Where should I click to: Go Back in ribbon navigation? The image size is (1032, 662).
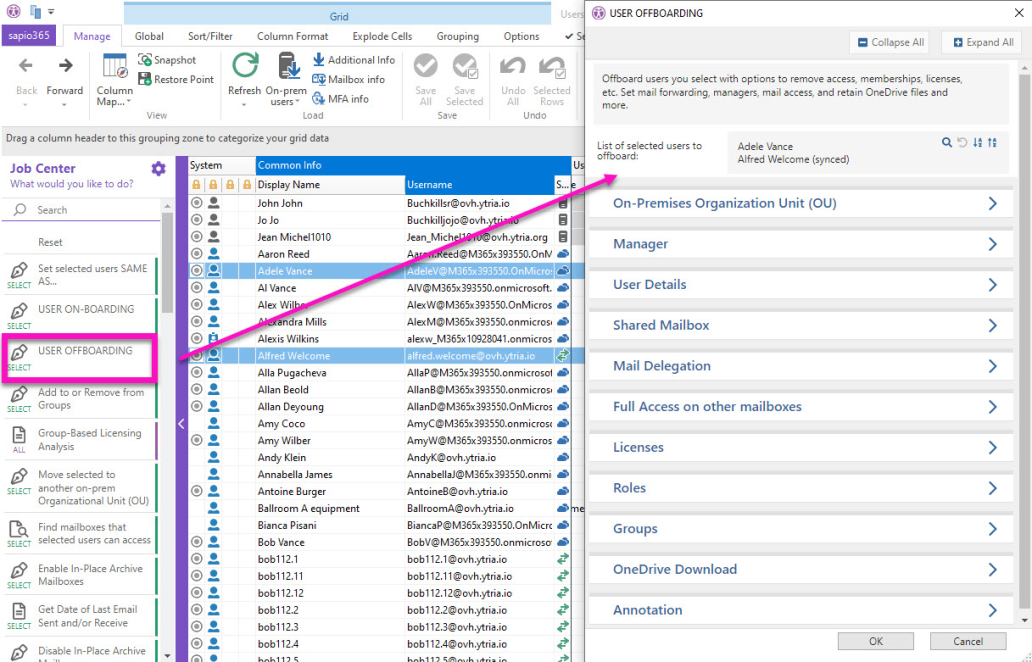click(26, 78)
